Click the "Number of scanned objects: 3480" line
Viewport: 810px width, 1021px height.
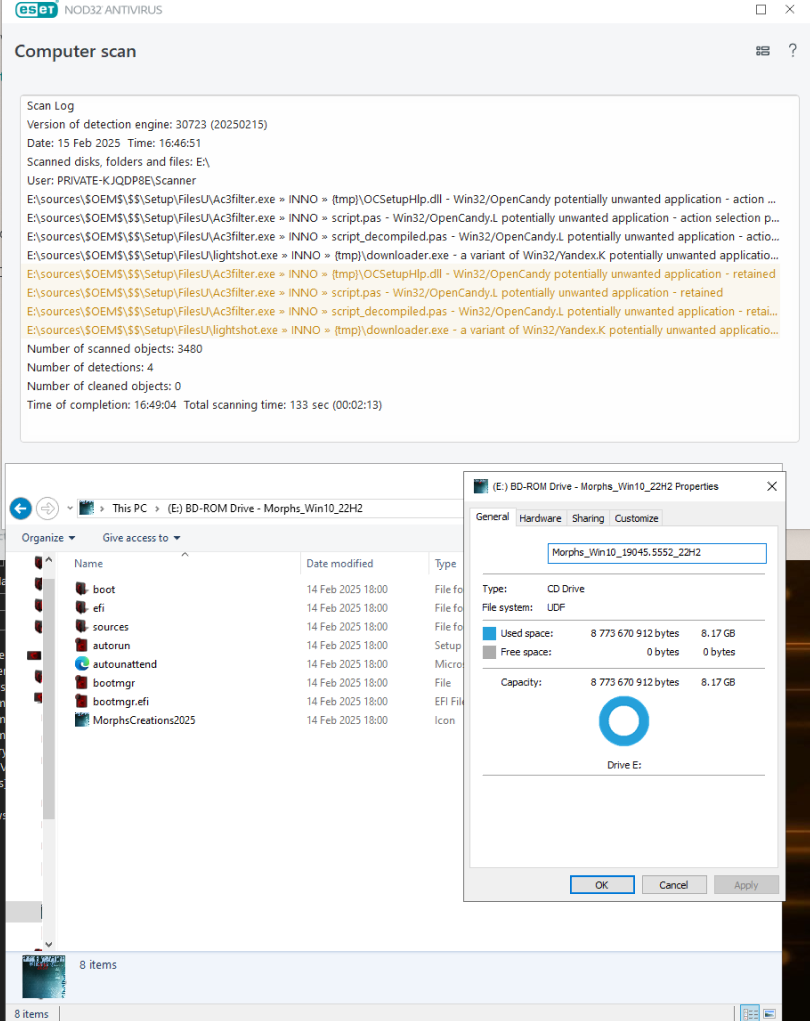coord(115,349)
